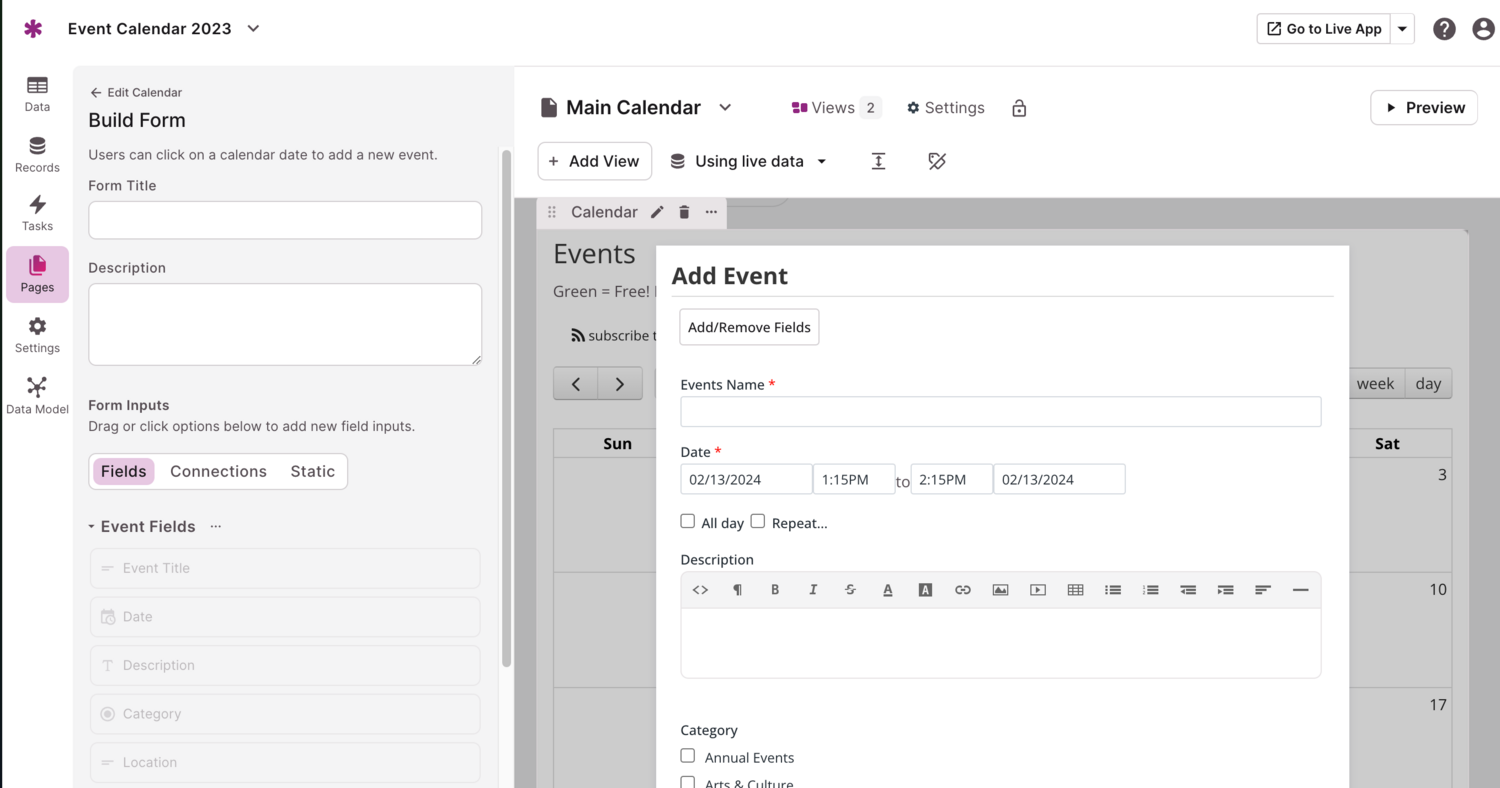Click the Preview button
The height and width of the screenshot is (788, 1500).
(x=1424, y=108)
